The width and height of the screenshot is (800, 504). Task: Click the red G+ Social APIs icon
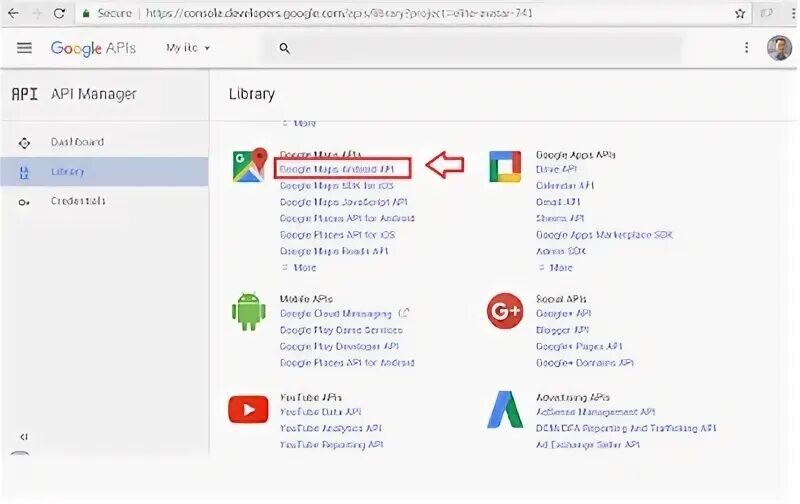click(505, 310)
